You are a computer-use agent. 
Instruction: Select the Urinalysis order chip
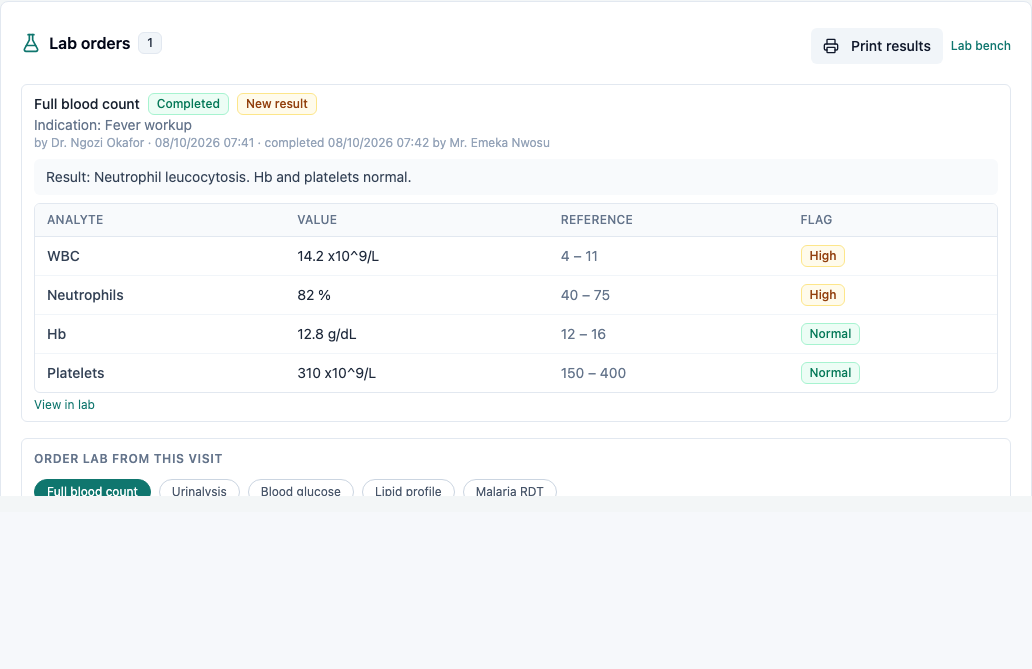coord(199,489)
